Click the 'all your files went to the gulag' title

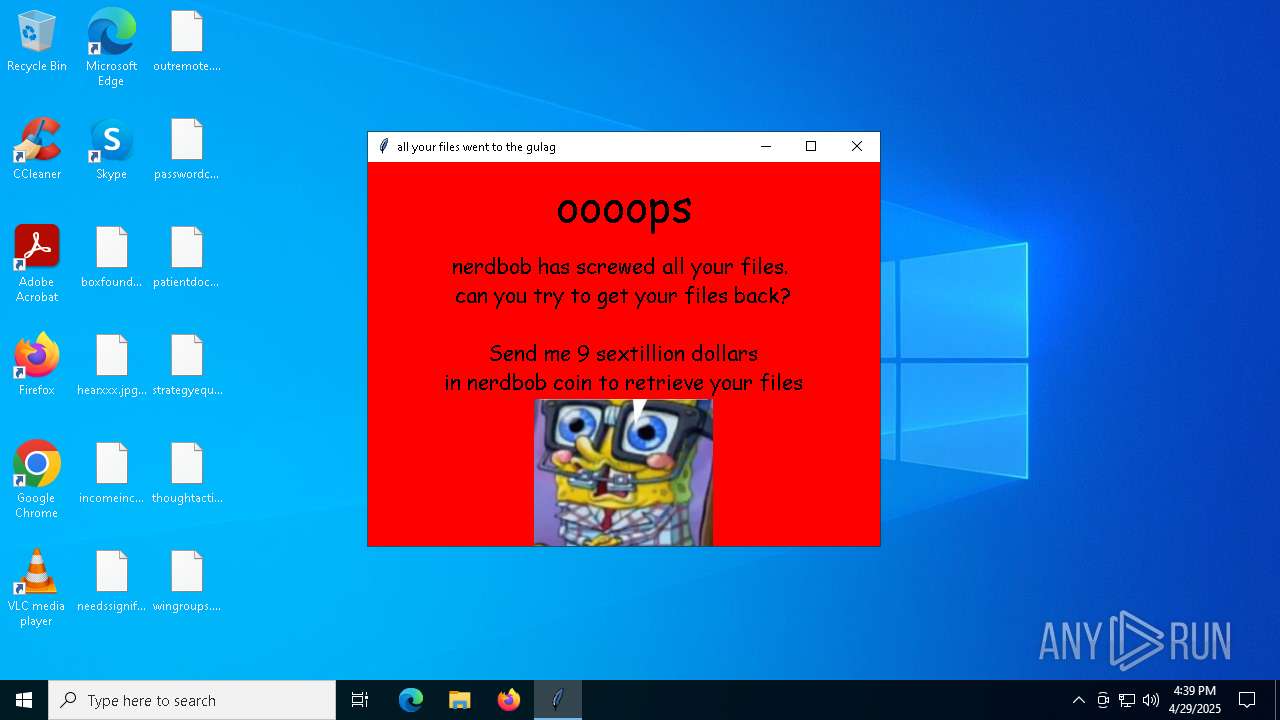[476, 147]
